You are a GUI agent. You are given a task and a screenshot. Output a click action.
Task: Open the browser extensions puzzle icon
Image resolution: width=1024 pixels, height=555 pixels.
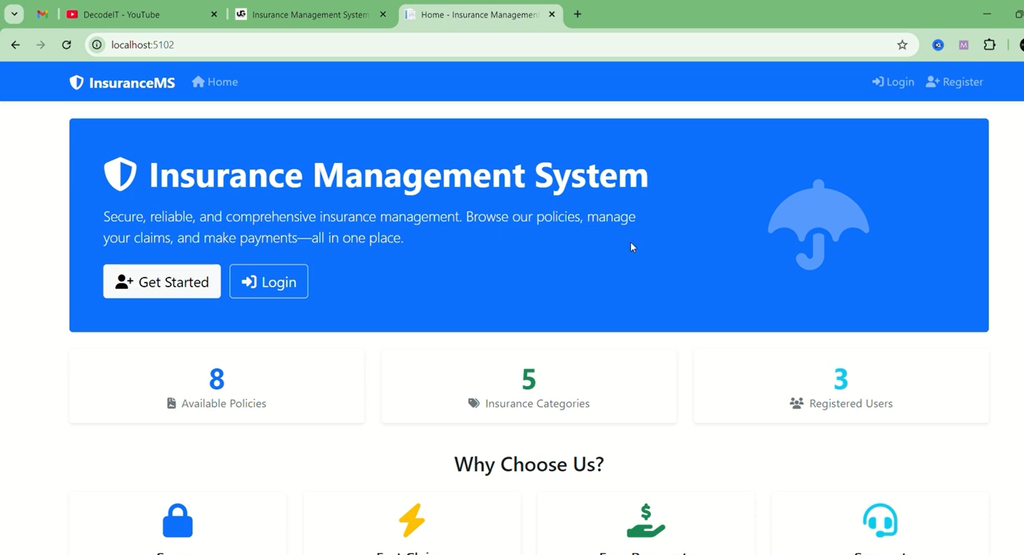[989, 45]
